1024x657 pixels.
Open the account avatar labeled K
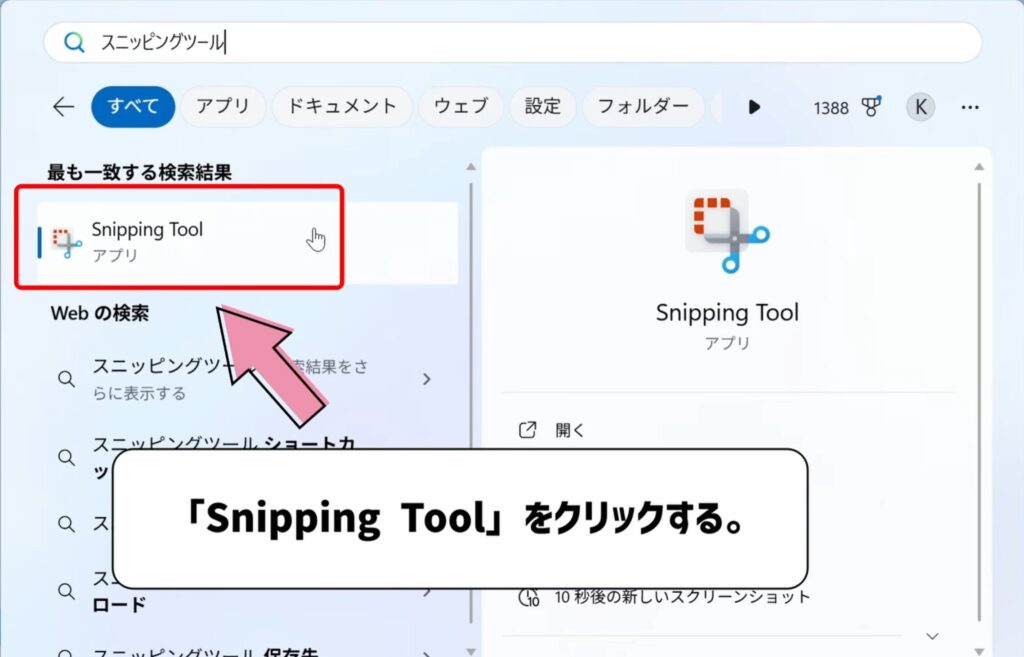tap(919, 107)
